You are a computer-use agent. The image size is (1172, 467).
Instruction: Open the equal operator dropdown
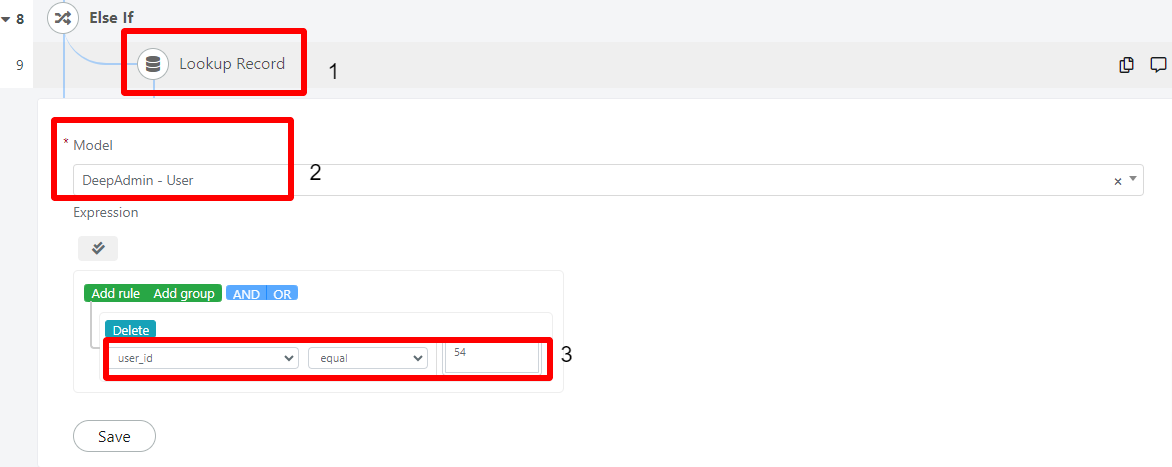point(368,358)
